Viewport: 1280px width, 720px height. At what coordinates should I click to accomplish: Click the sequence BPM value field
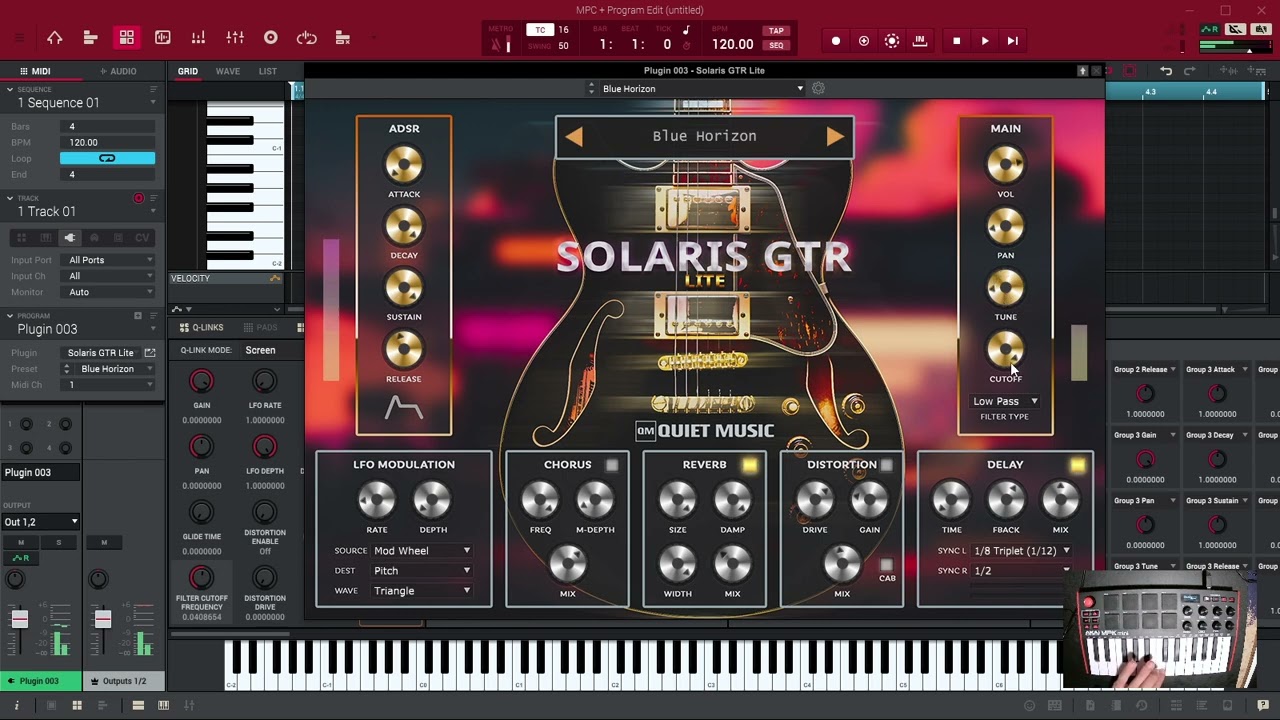pos(107,142)
